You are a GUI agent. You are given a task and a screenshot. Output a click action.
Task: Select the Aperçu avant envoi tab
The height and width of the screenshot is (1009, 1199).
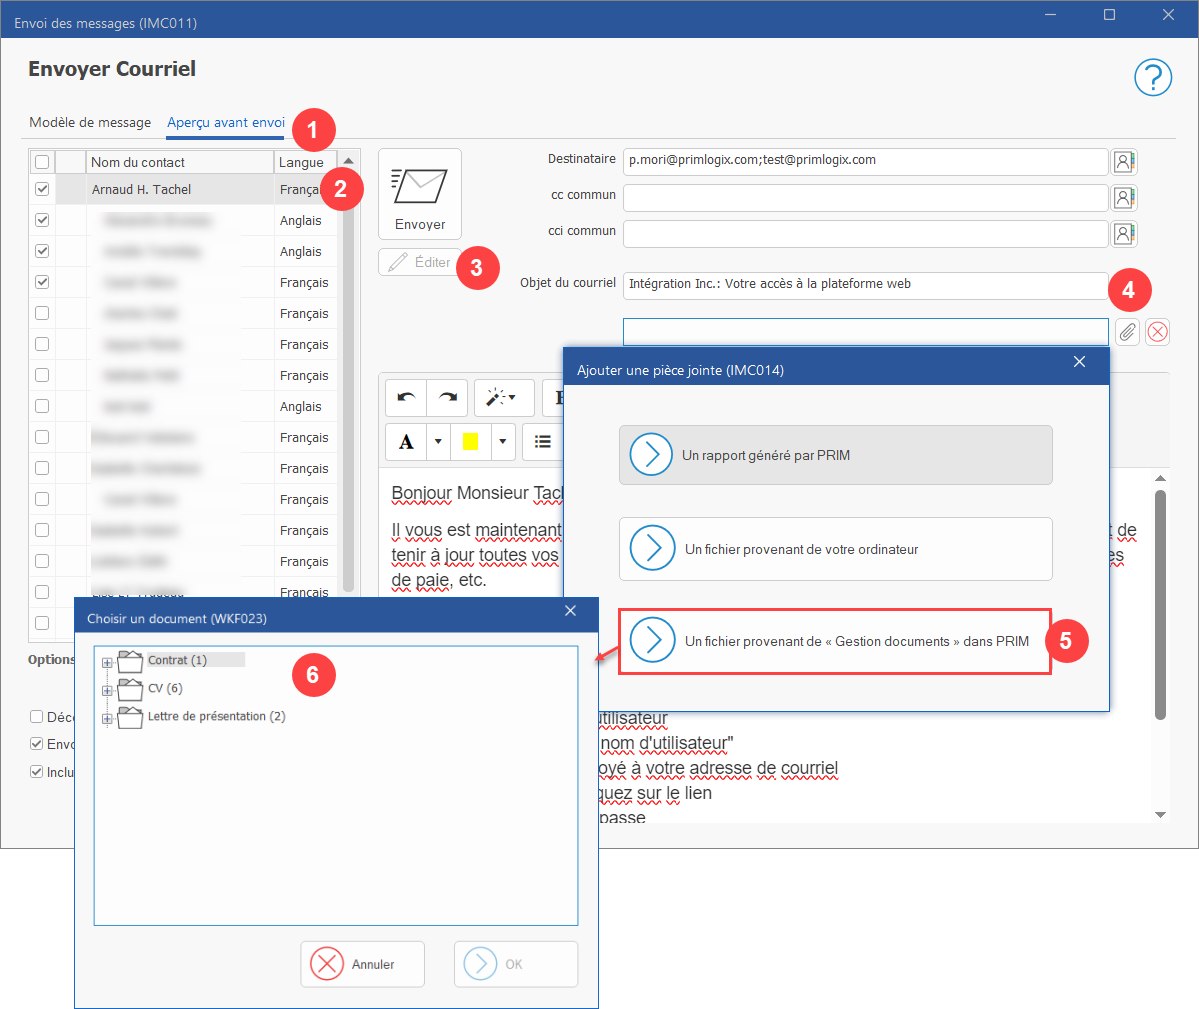coord(226,122)
